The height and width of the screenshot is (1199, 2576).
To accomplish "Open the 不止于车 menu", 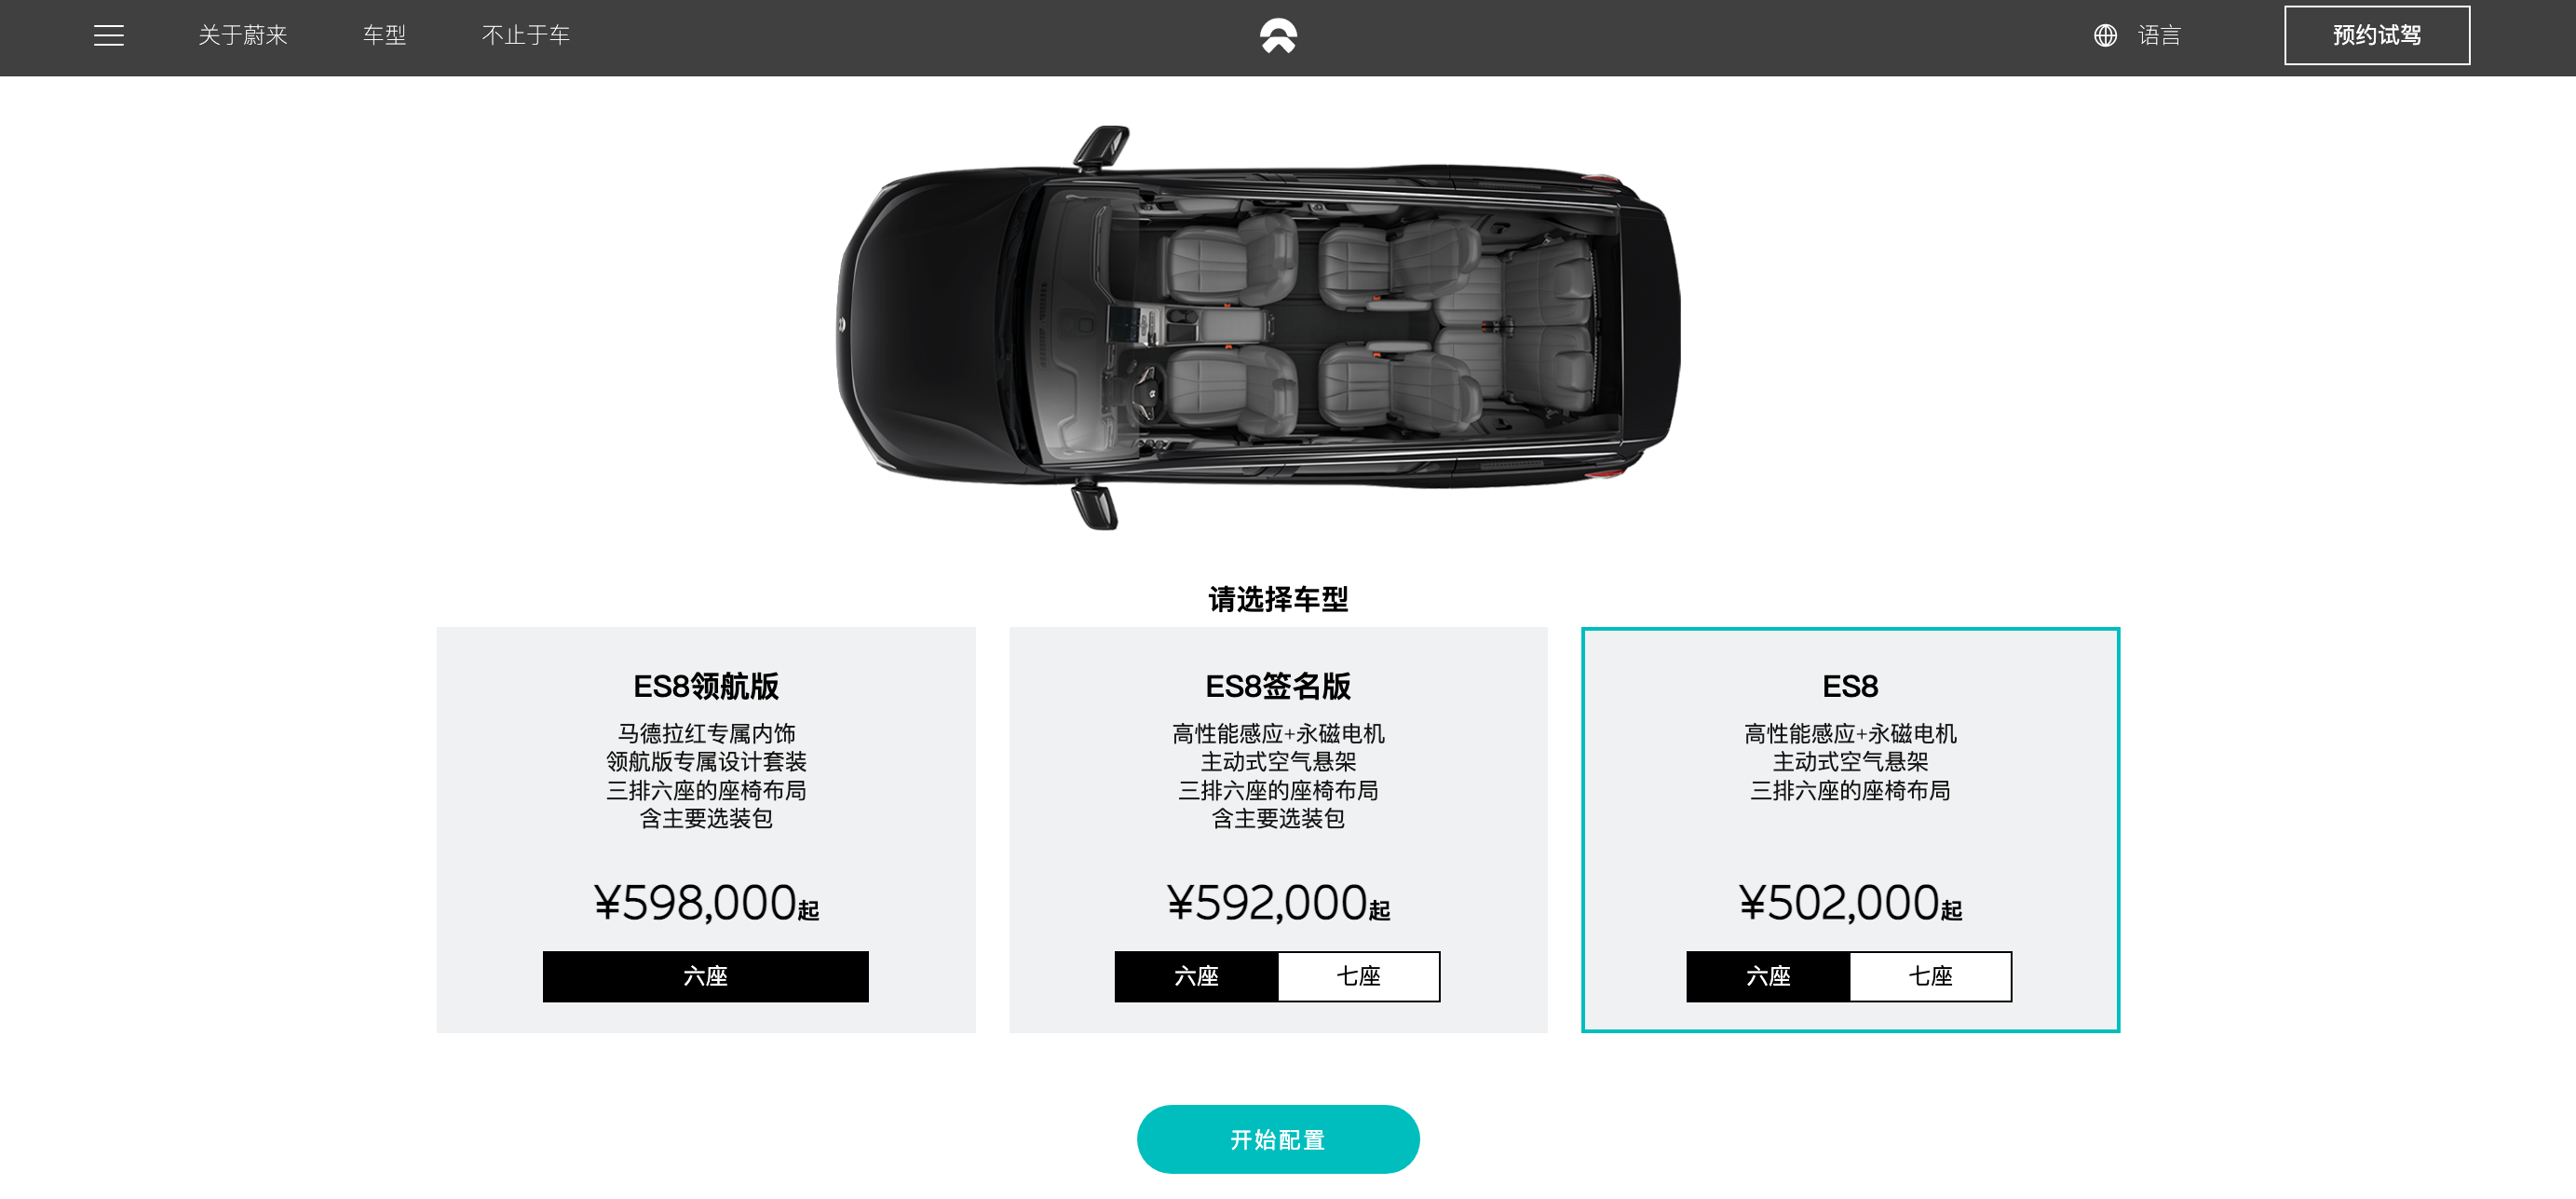I will pyautogui.click(x=526, y=36).
